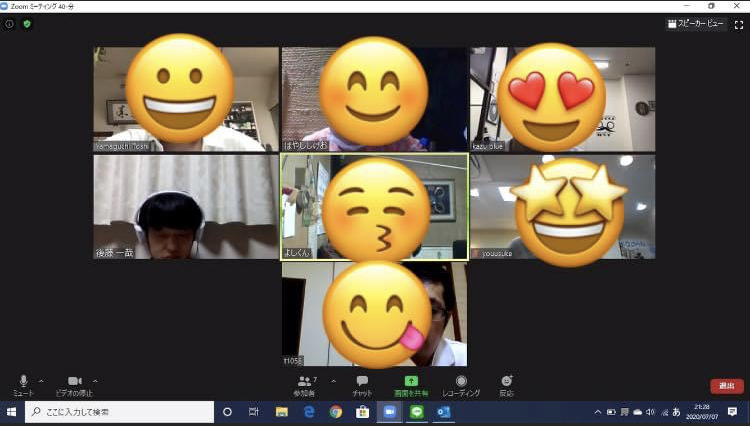750x426 pixels.
Task: Open audio options arrow next to mute
Action: coord(41,381)
